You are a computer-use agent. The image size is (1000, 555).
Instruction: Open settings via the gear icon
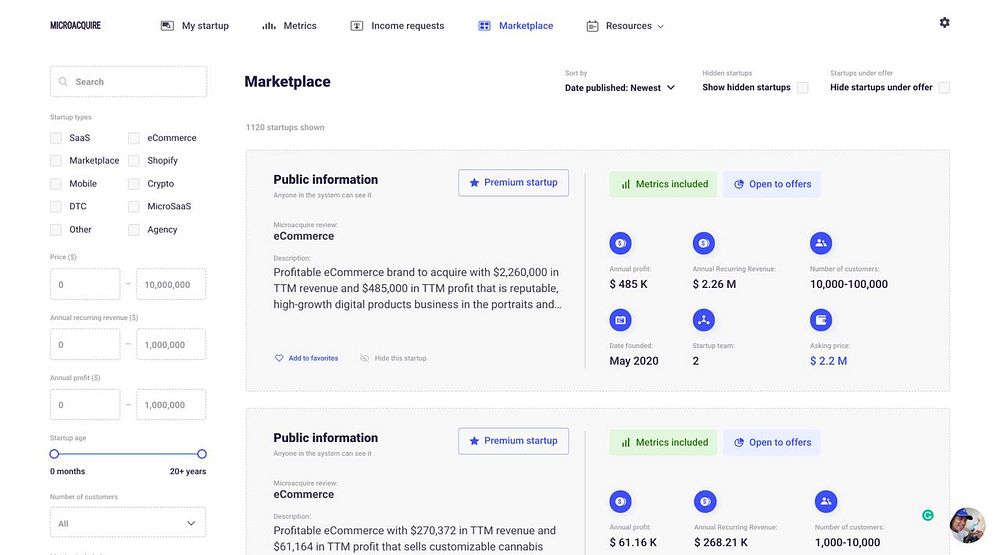click(x=944, y=23)
